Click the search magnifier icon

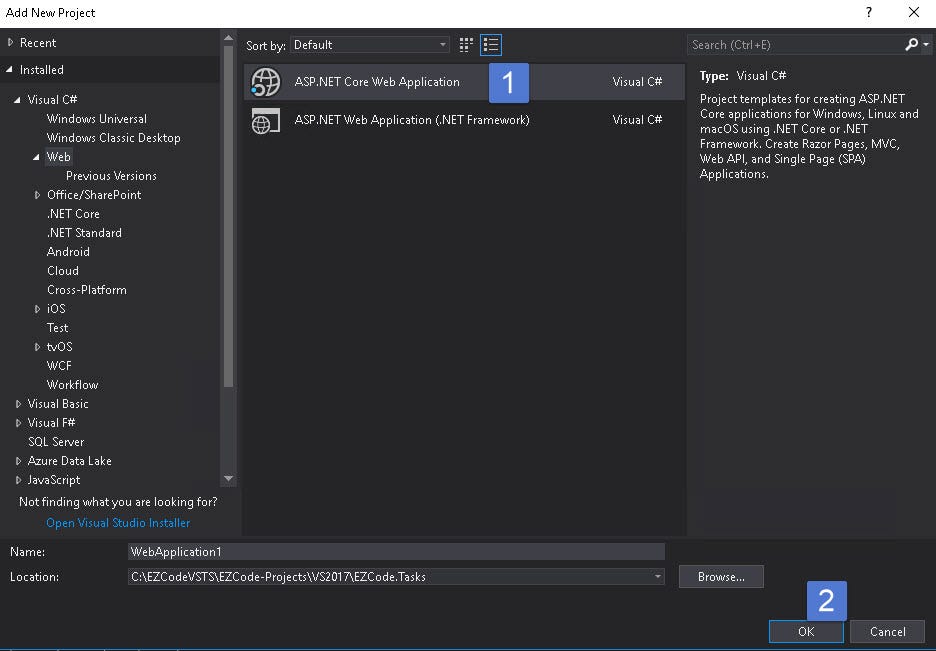912,45
